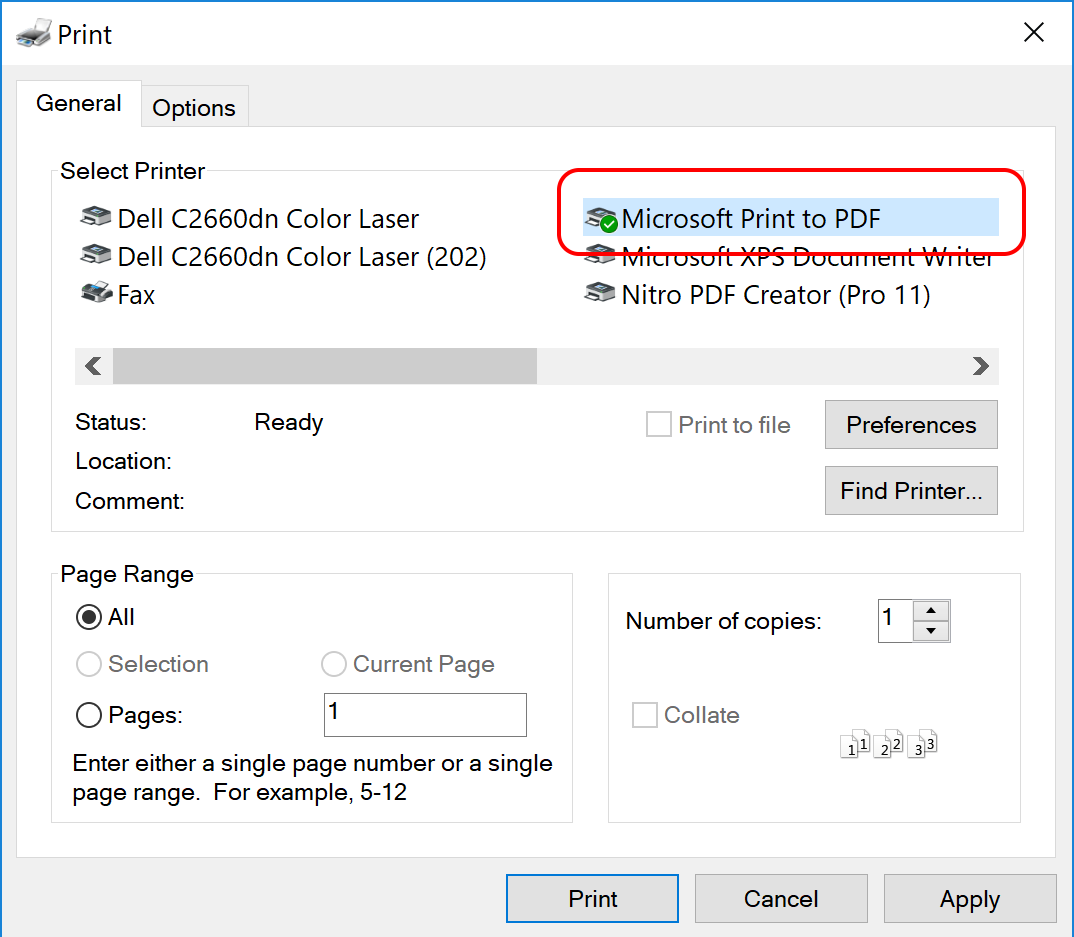Image resolution: width=1074 pixels, height=937 pixels.
Task: Select the All page range radio button
Action: 89,617
